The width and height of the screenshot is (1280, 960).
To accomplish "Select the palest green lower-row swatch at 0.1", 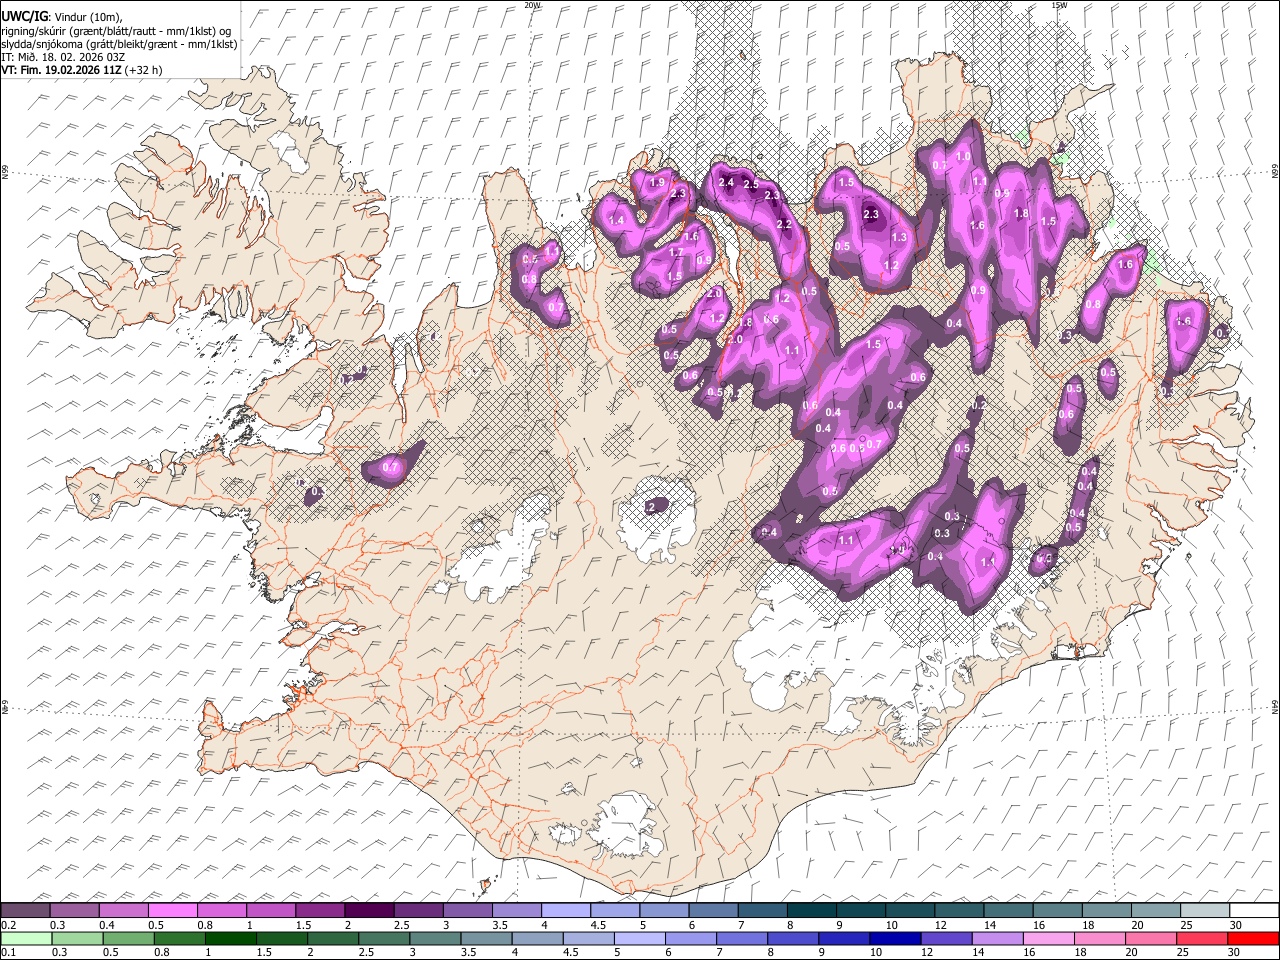I will coord(26,938).
